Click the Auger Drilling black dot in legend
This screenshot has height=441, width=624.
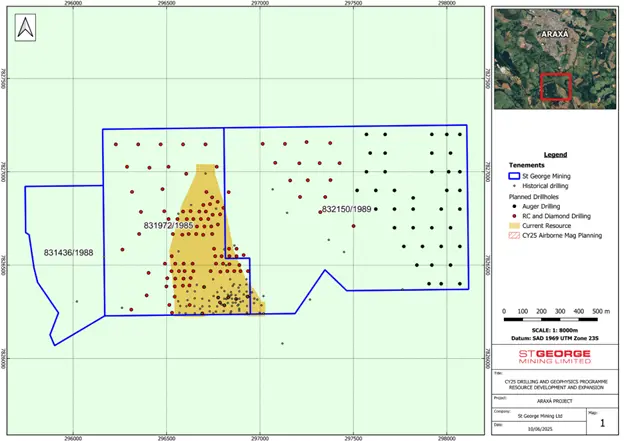pos(514,206)
